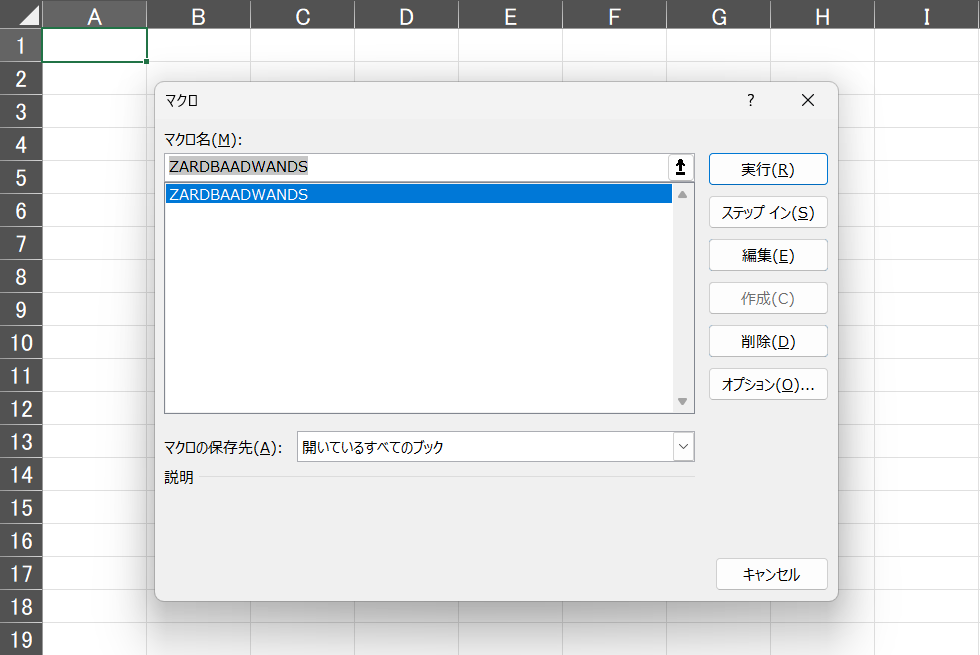Select row 19 header
980x655 pixels.
21,639
